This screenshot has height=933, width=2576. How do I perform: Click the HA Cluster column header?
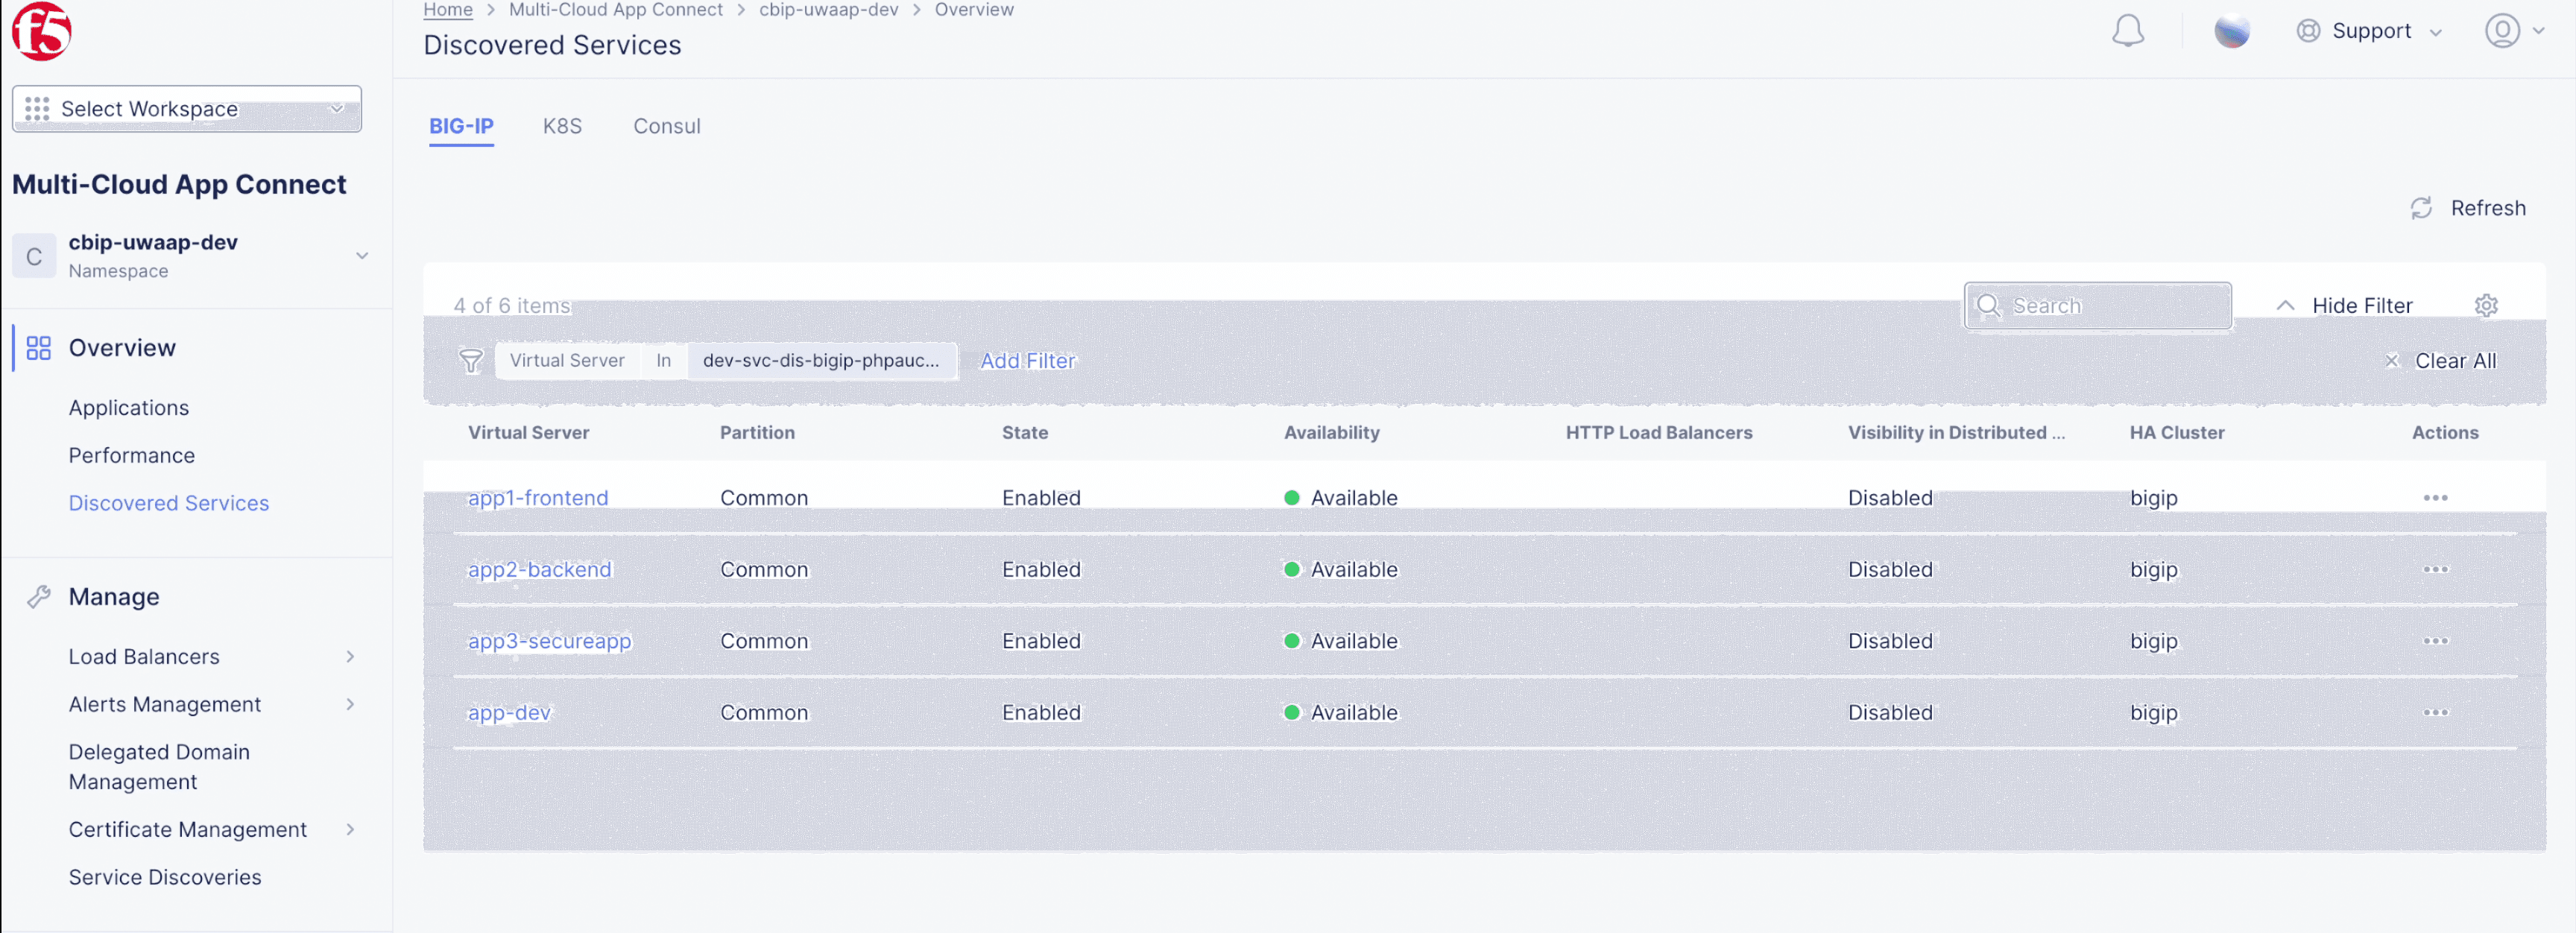(x=2176, y=433)
